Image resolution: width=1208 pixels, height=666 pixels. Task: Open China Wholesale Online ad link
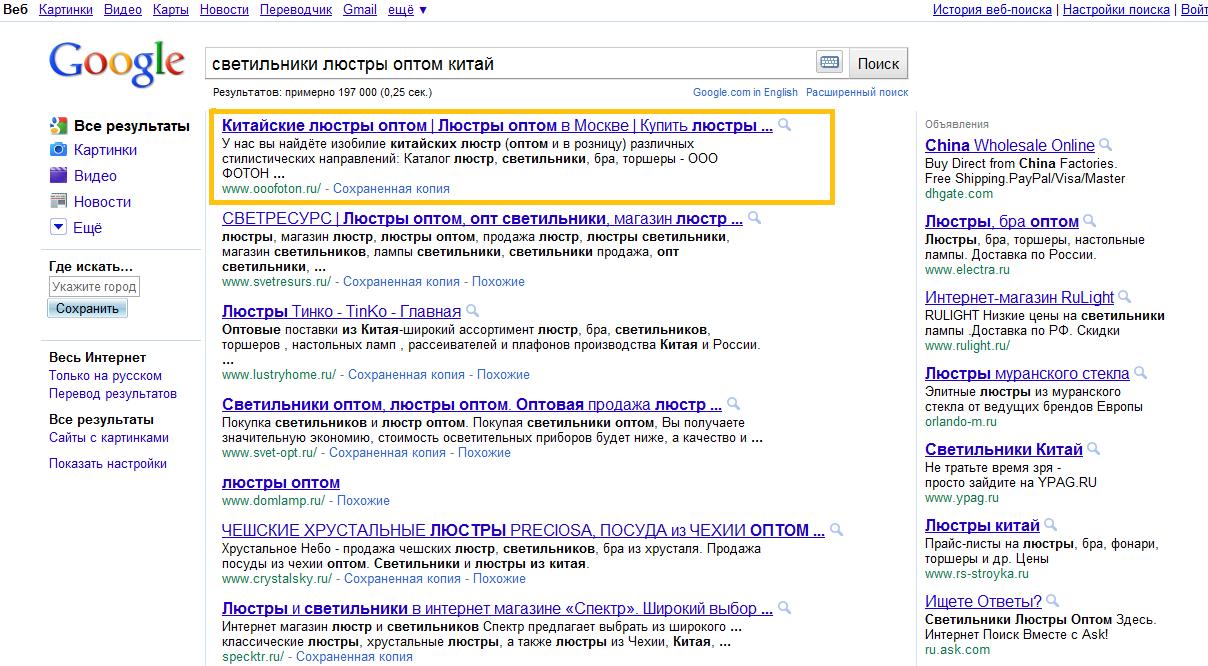pos(1010,146)
